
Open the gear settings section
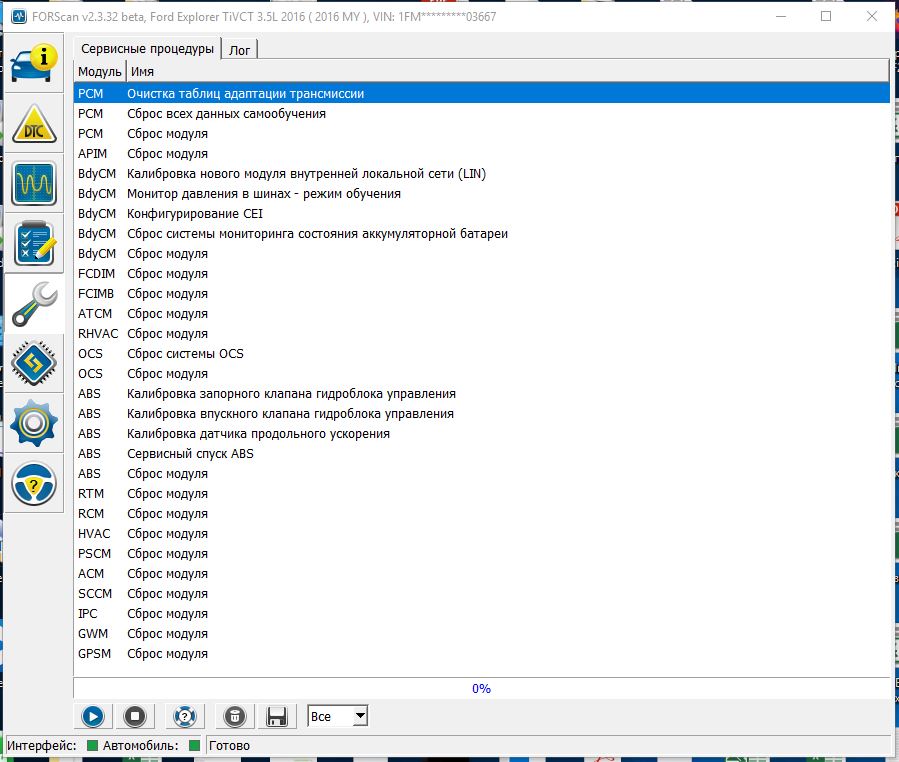(x=34, y=423)
